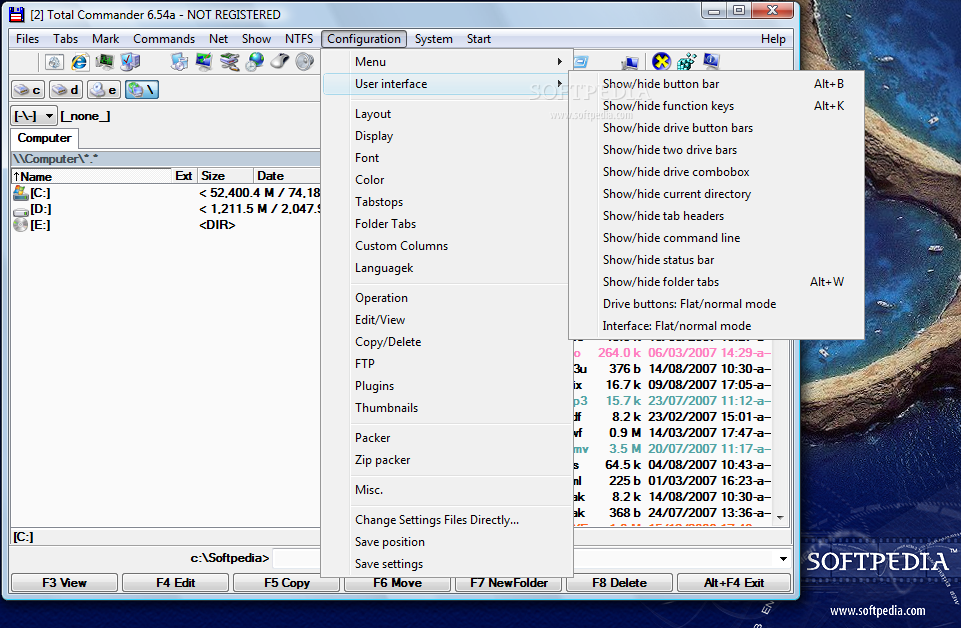Screen dimensions: 961x628
Task: Open the NTFS menu
Action: click(298, 39)
